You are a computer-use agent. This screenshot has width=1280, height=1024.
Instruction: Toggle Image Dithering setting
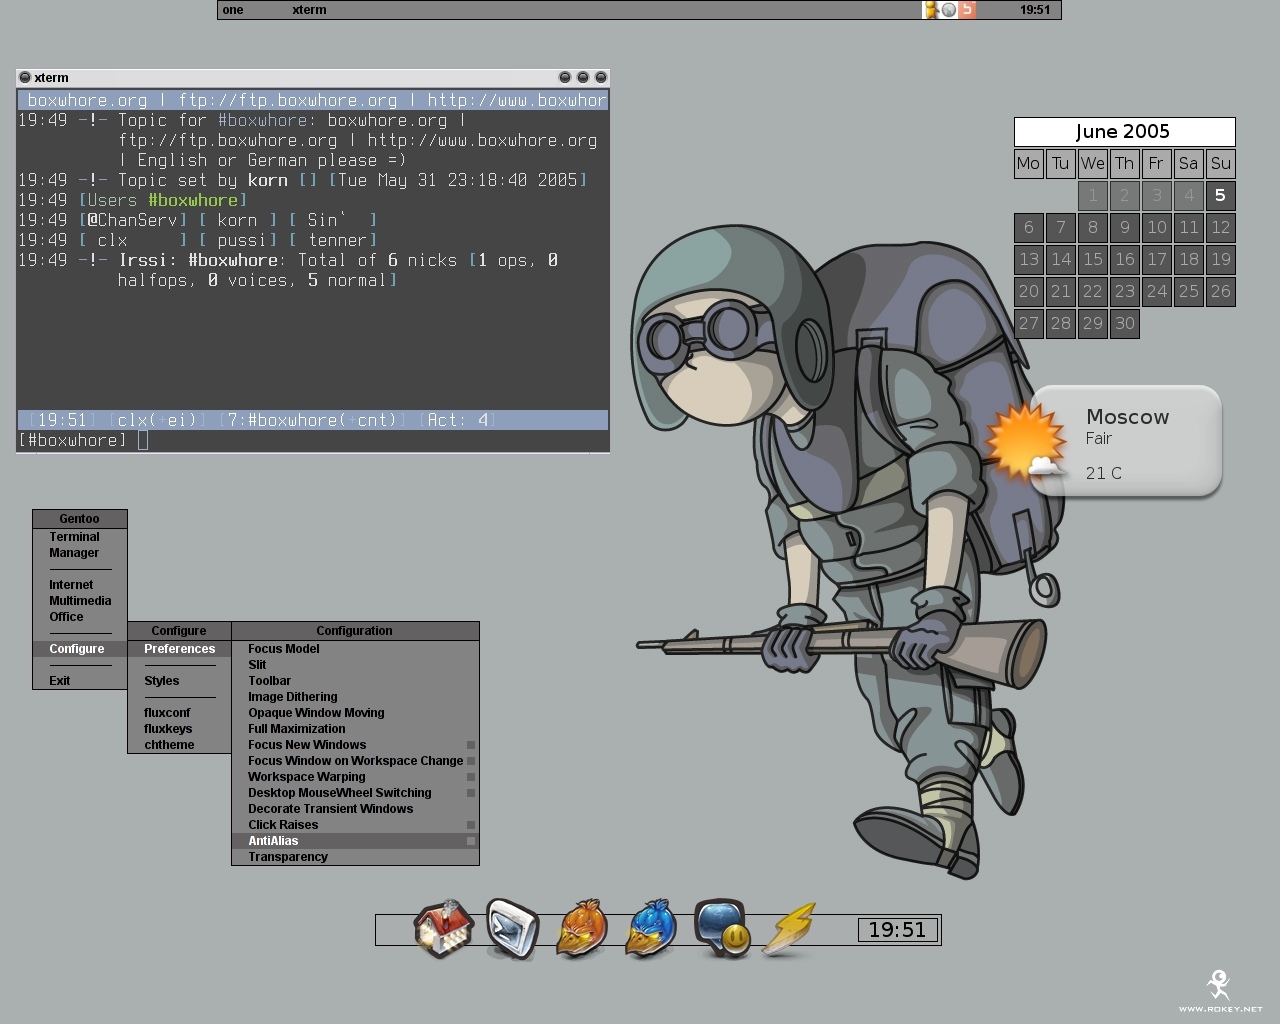(x=355, y=697)
